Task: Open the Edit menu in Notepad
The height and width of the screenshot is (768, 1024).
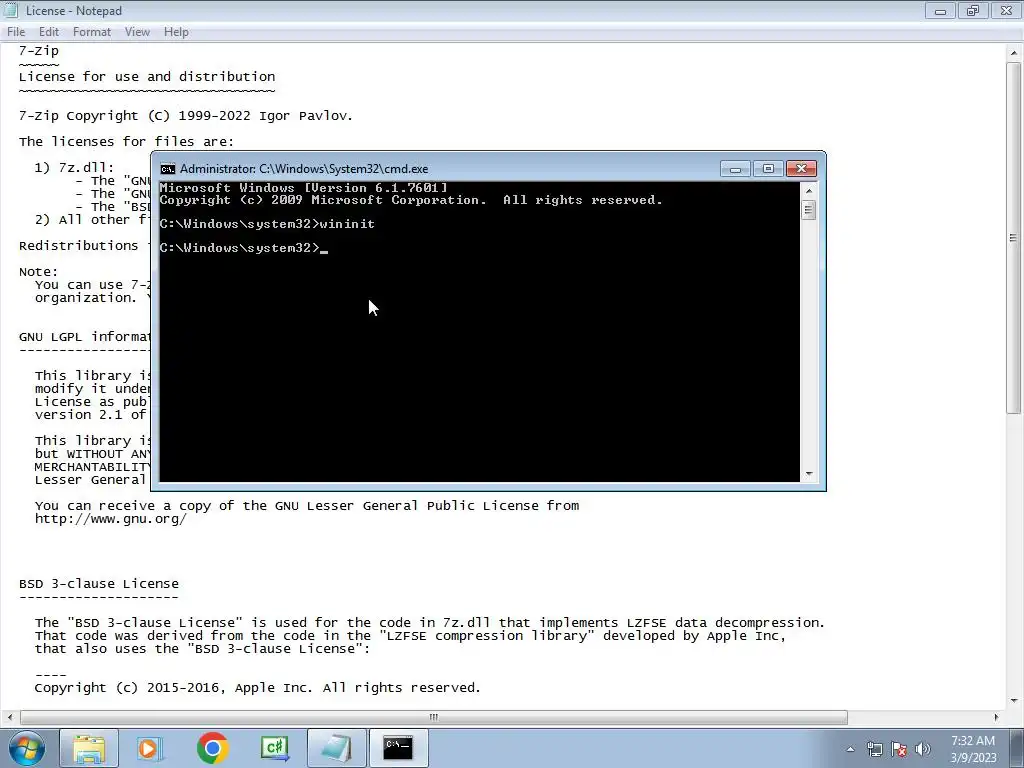Action: point(48,31)
